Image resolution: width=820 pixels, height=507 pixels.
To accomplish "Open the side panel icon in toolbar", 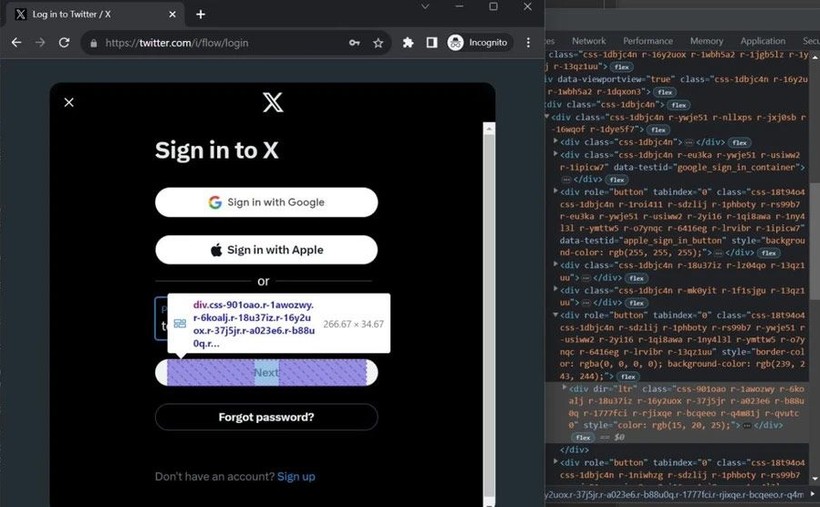I will (431, 42).
